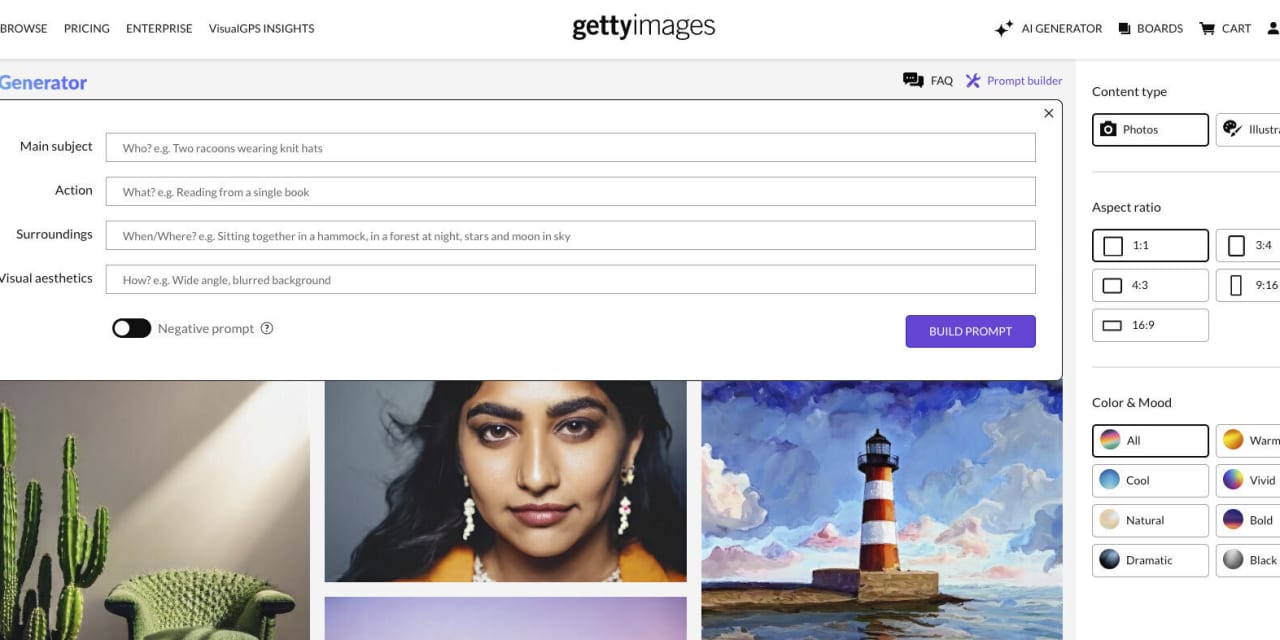The image size is (1280, 640).
Task: Open the Negative prompt help icon
Action: click(x=267, y=328)
